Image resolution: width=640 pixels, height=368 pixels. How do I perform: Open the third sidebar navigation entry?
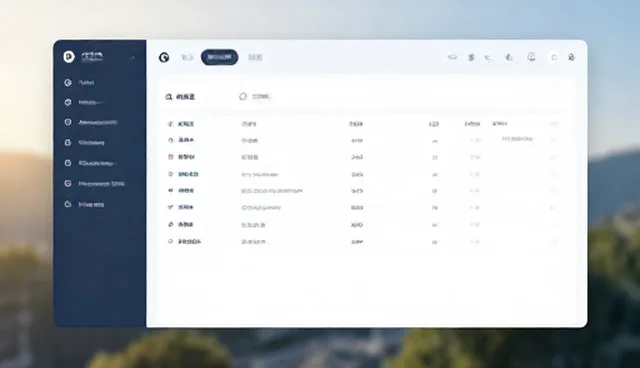click(x=91, y=122)
